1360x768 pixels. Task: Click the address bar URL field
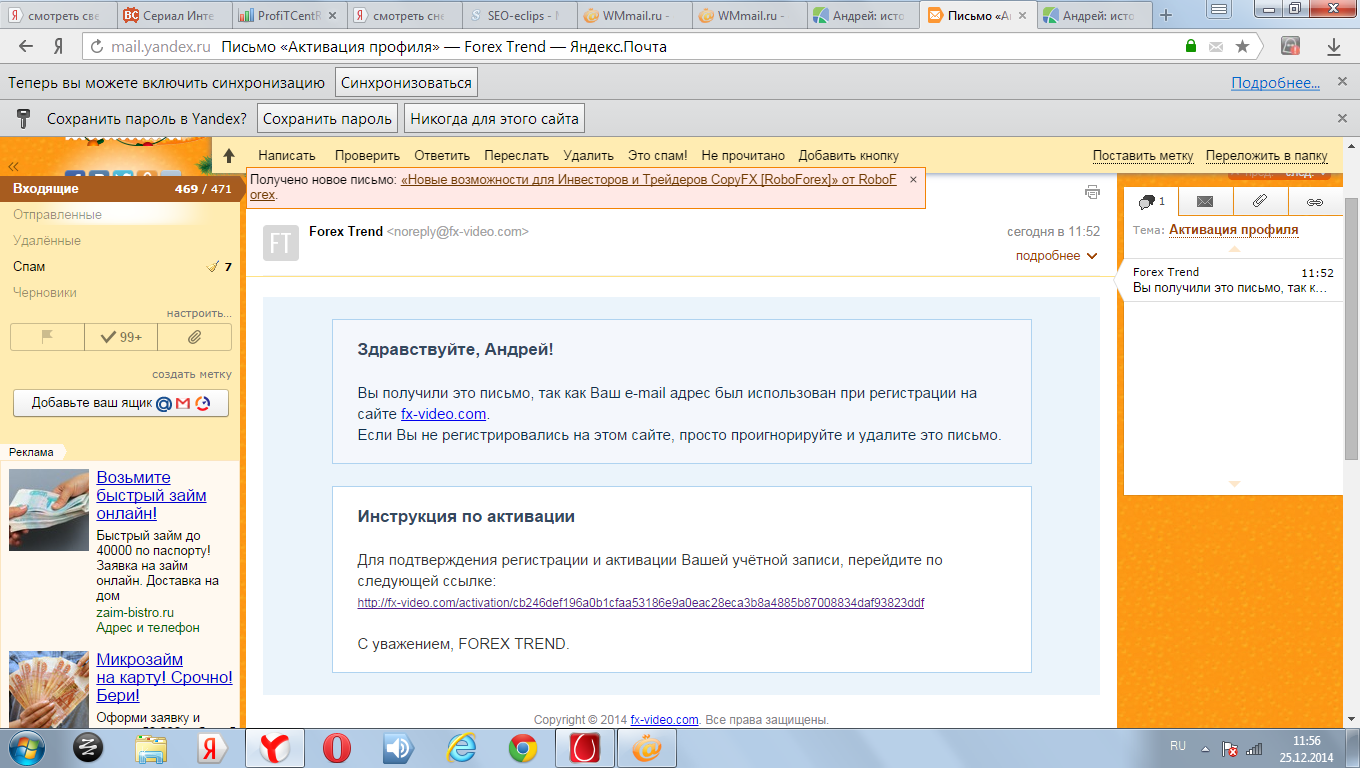[640, 46]
